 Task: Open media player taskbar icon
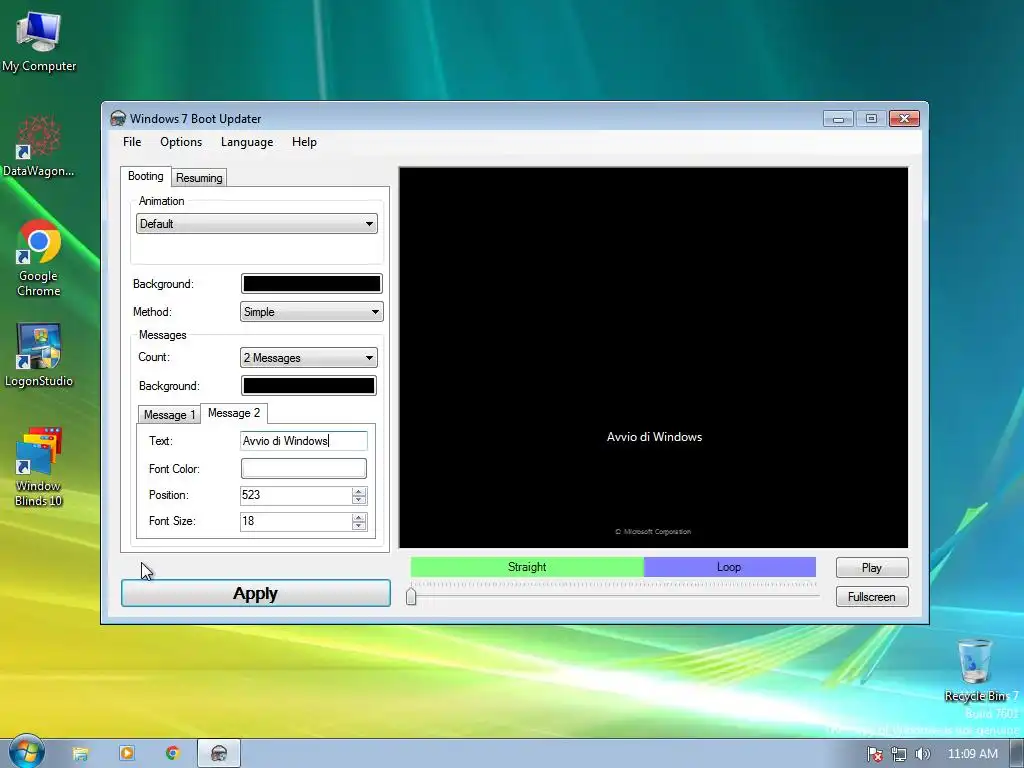click(x=127, y=753)
